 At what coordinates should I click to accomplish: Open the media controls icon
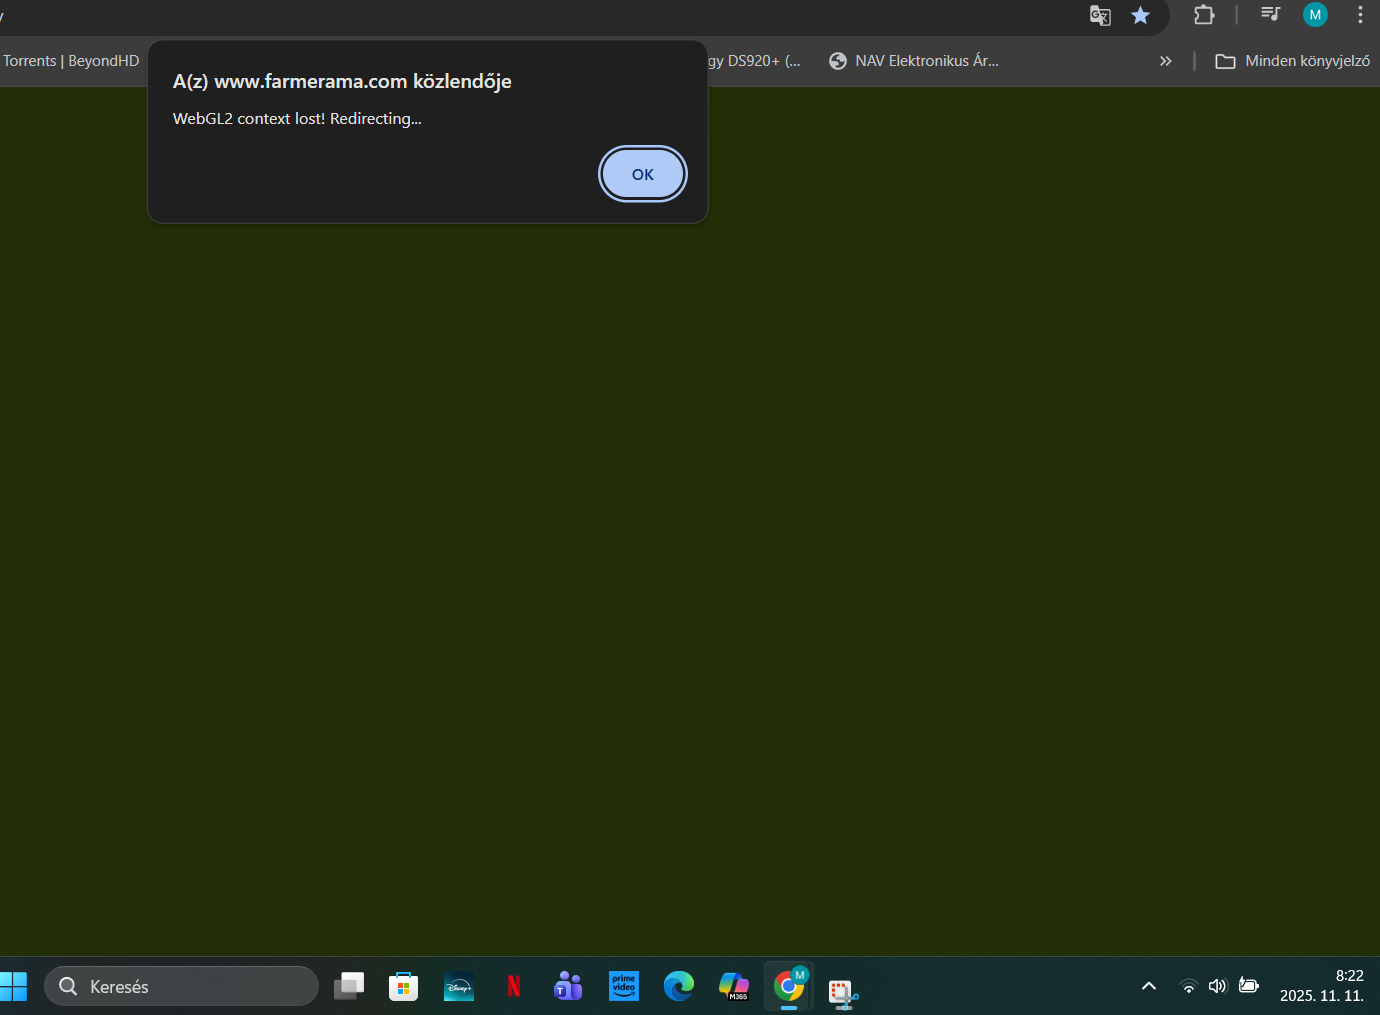tap(1270, 14)
